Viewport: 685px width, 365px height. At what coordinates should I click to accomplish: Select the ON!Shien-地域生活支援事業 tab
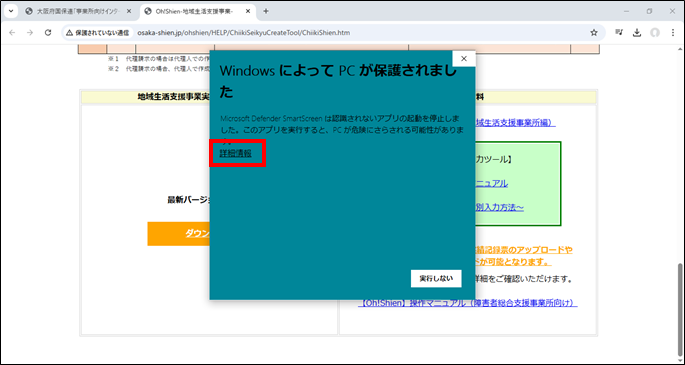coord(197,12)
